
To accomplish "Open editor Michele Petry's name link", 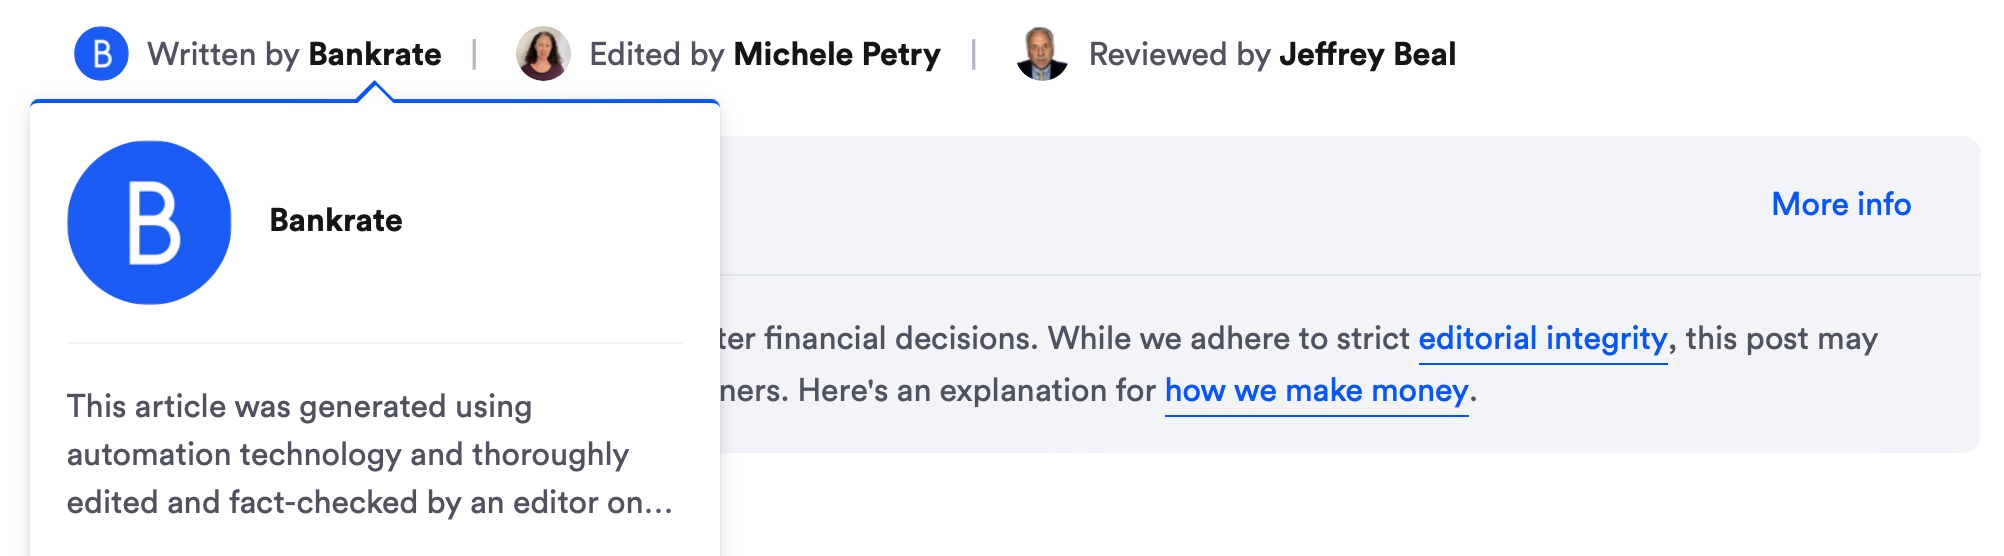I will pos(837,54).
